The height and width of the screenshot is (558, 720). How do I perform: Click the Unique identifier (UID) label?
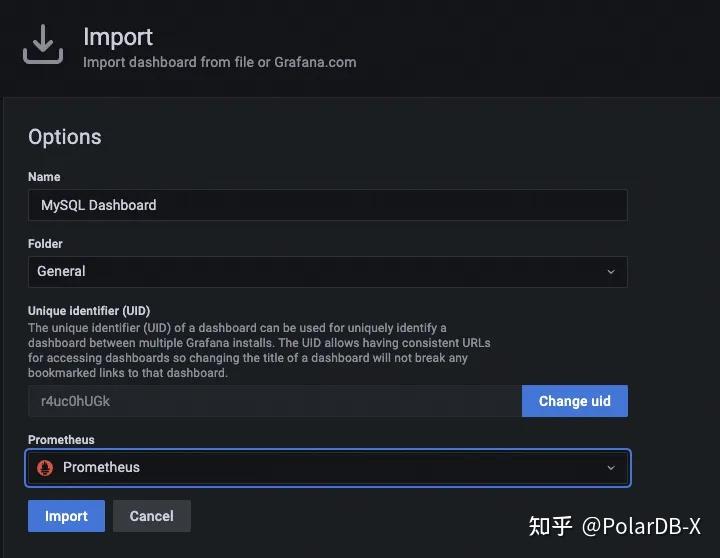89,311
